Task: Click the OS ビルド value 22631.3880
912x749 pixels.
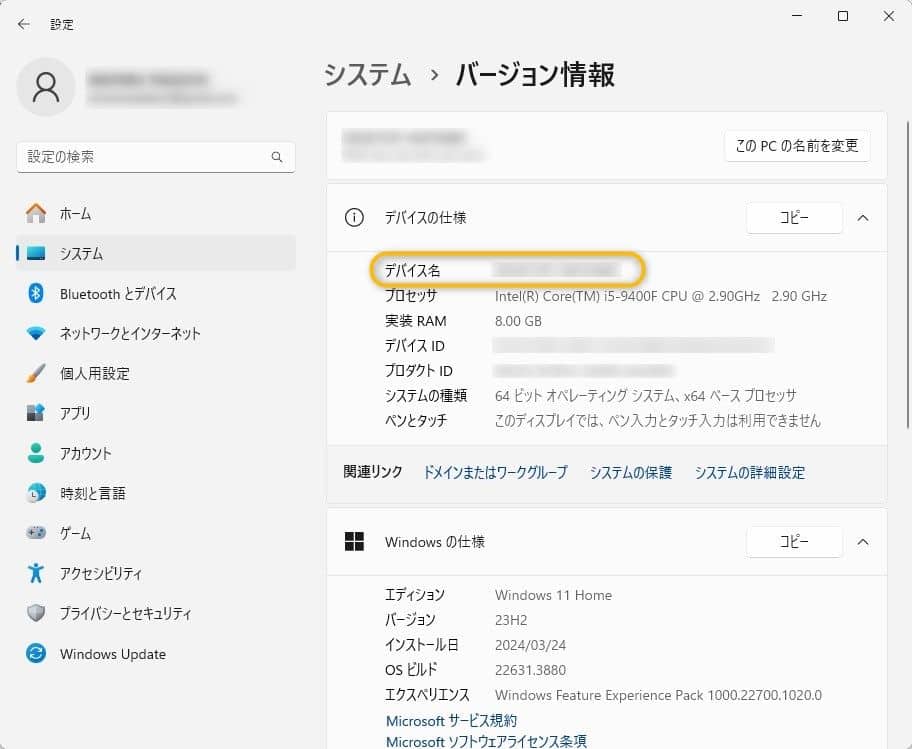Action: coord(530,670)
